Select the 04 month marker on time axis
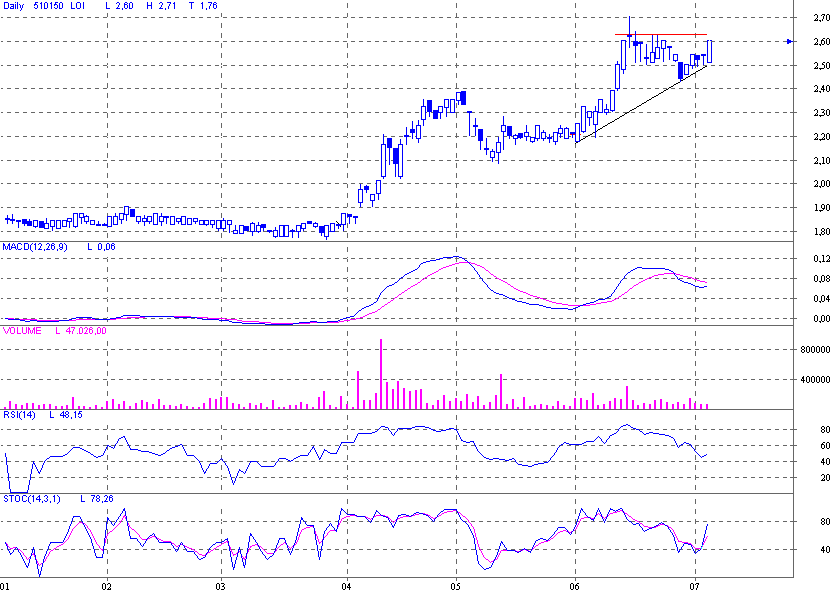This screenshot has height=595, width=834. pos(347,585)
